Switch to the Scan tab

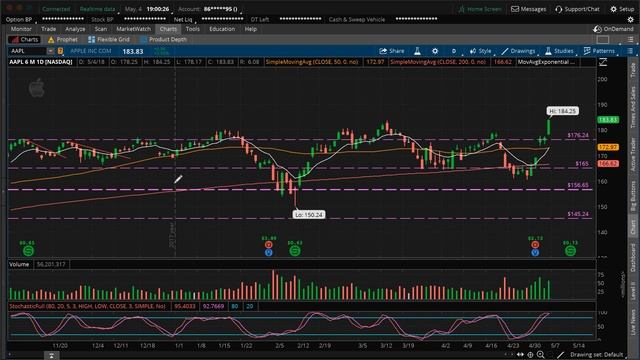point(101,29)
